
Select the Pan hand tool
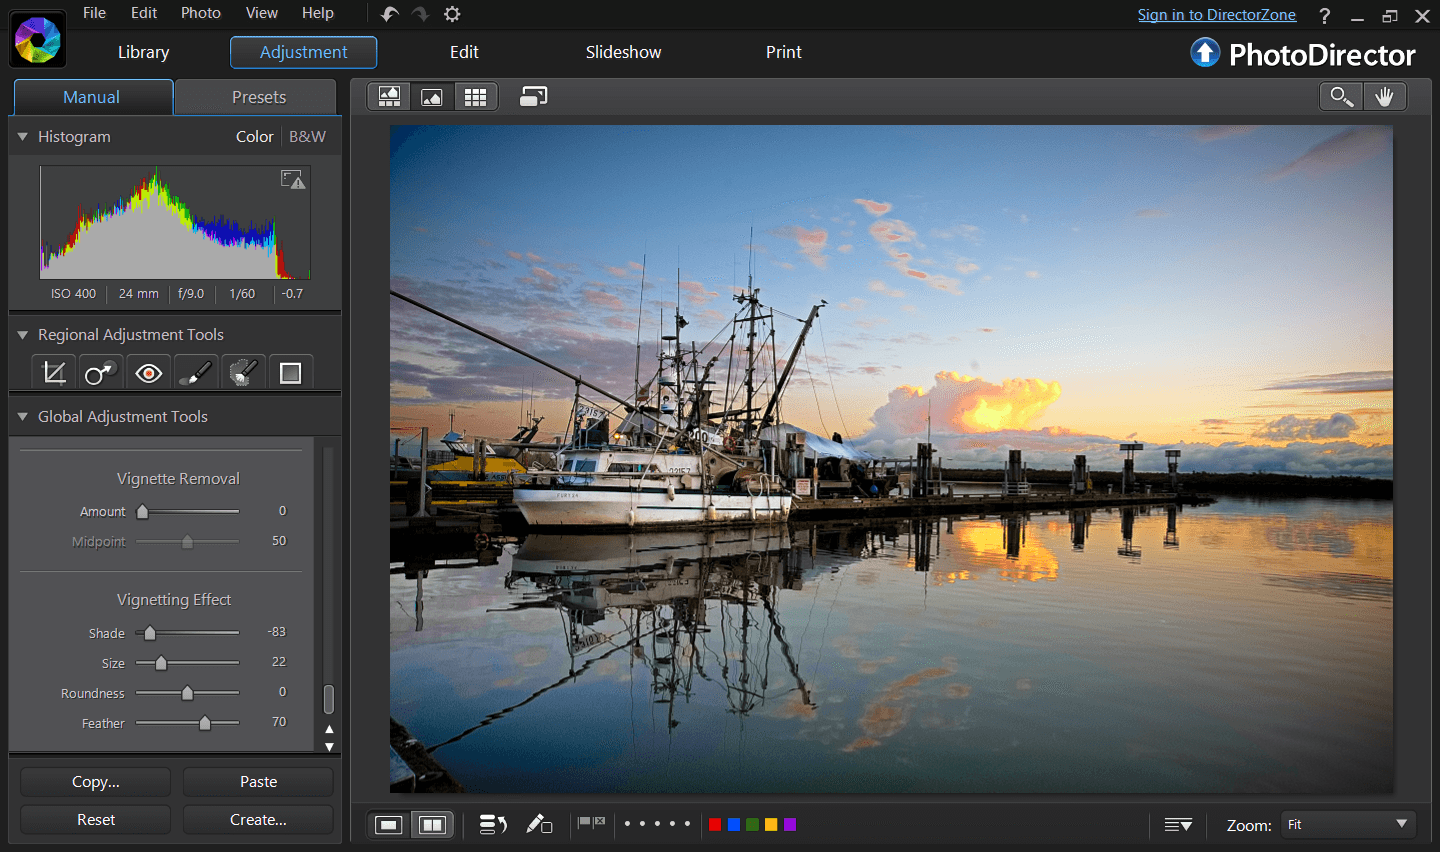point(1384,97)
